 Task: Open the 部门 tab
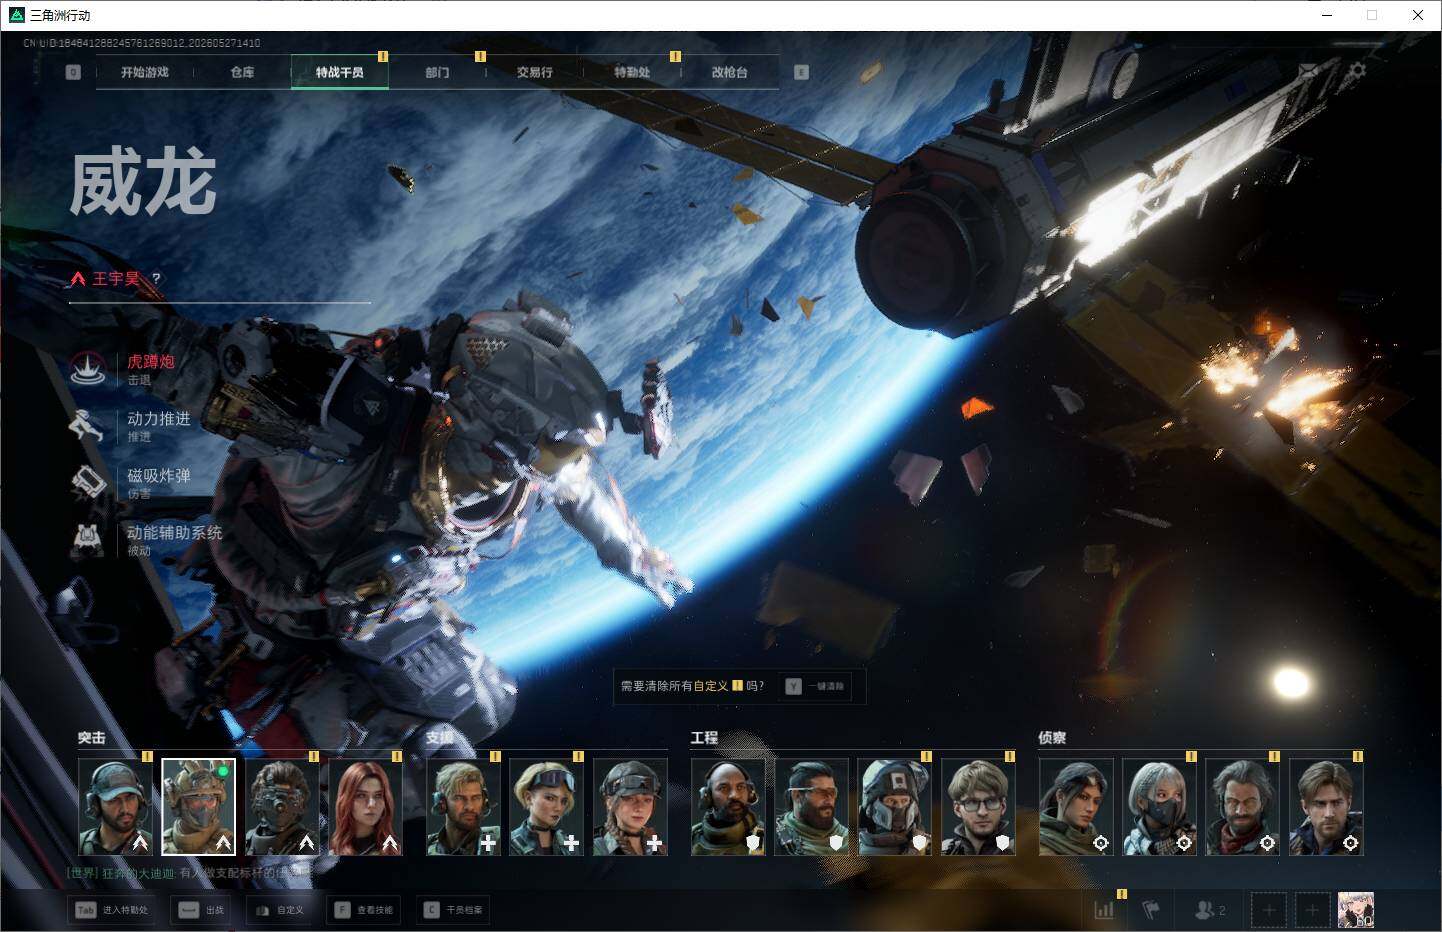coord(437,72)
